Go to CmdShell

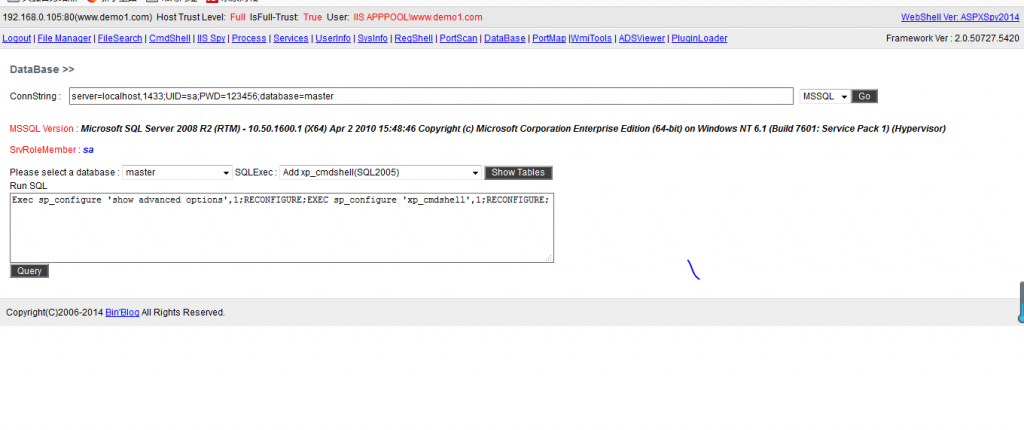[170, 39]
